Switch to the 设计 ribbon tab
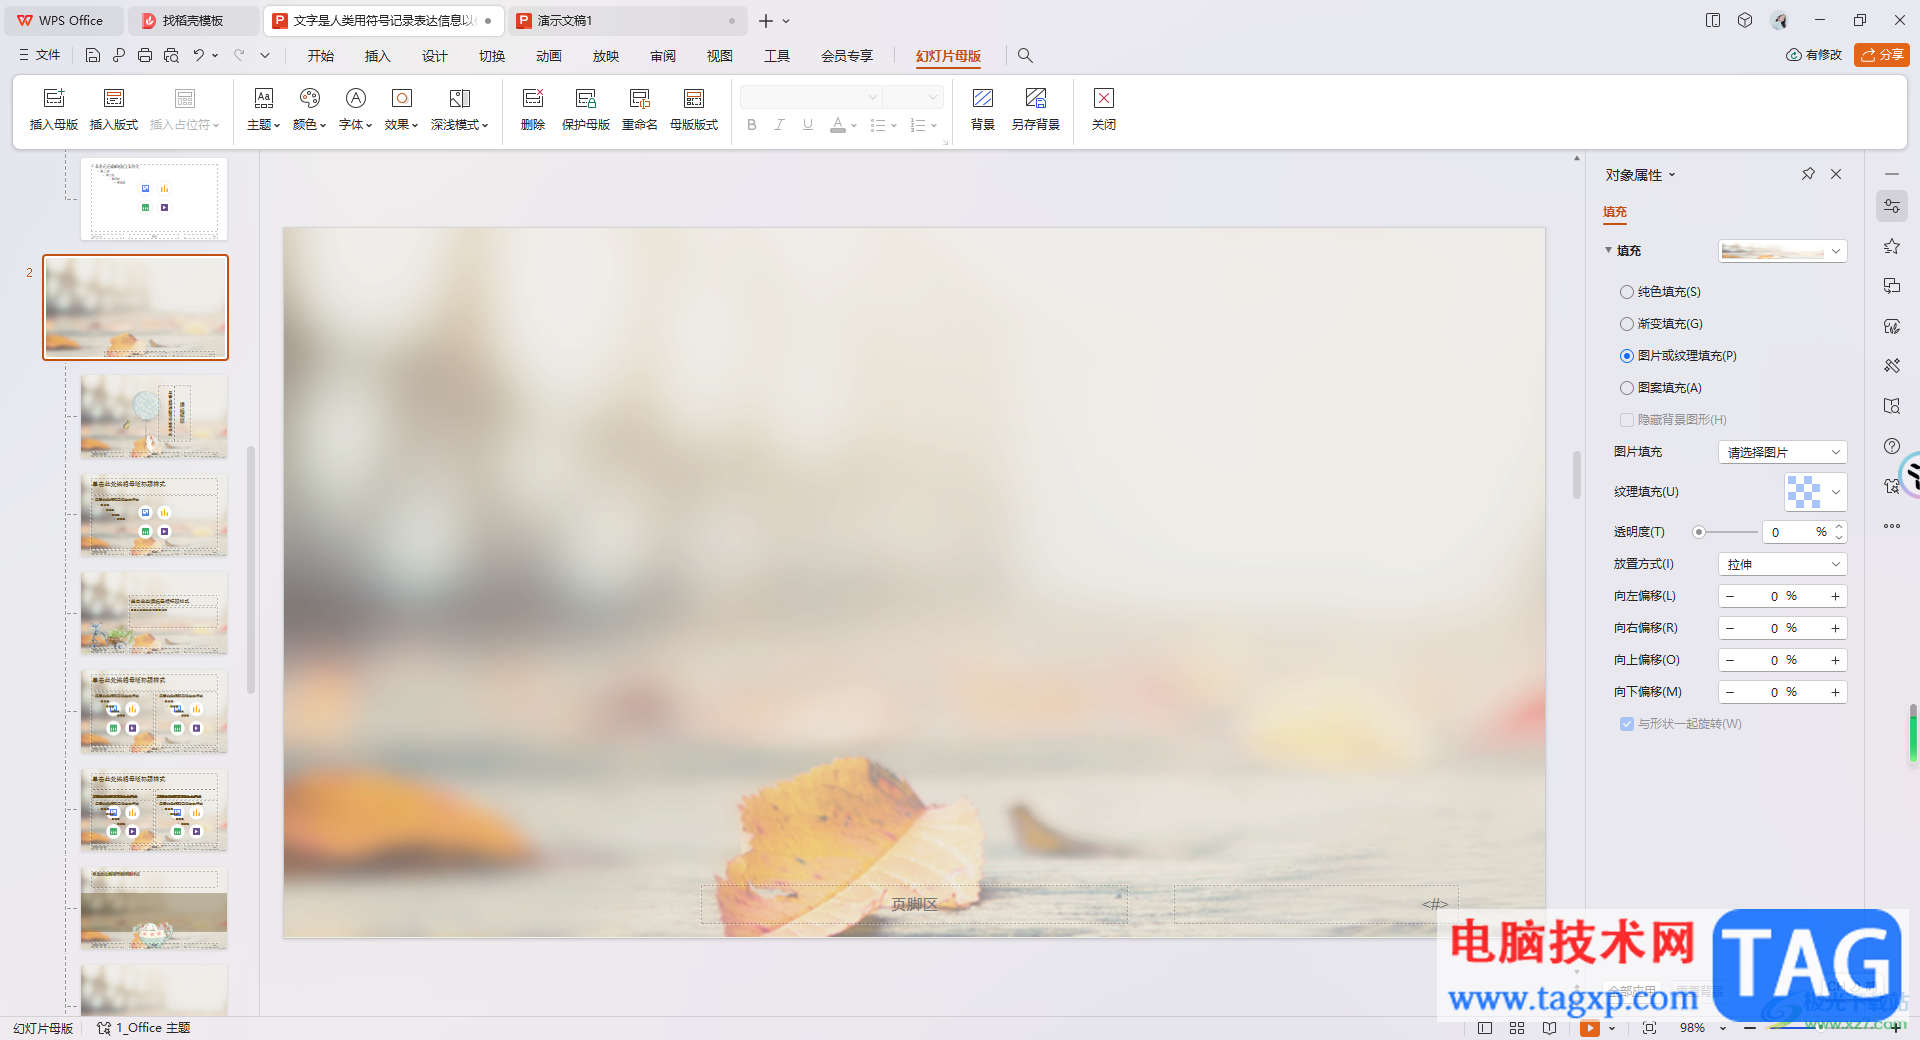The width and height of the screenshot is (1920, 1040). (435, 56)
